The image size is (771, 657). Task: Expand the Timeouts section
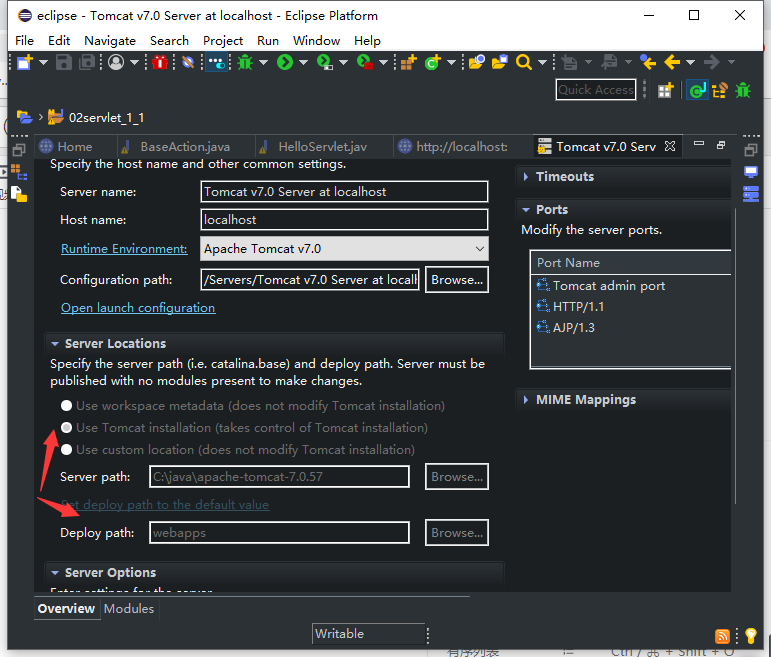(x=526, y=177)
